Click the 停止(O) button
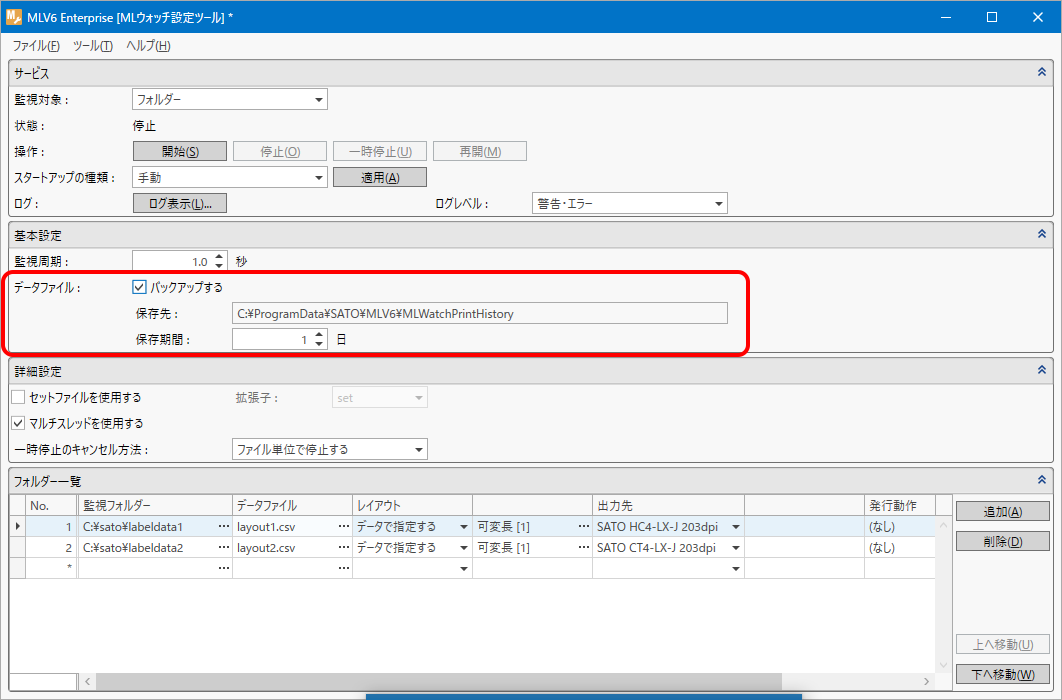This screenshot has height=700, width=1062. 280,152
